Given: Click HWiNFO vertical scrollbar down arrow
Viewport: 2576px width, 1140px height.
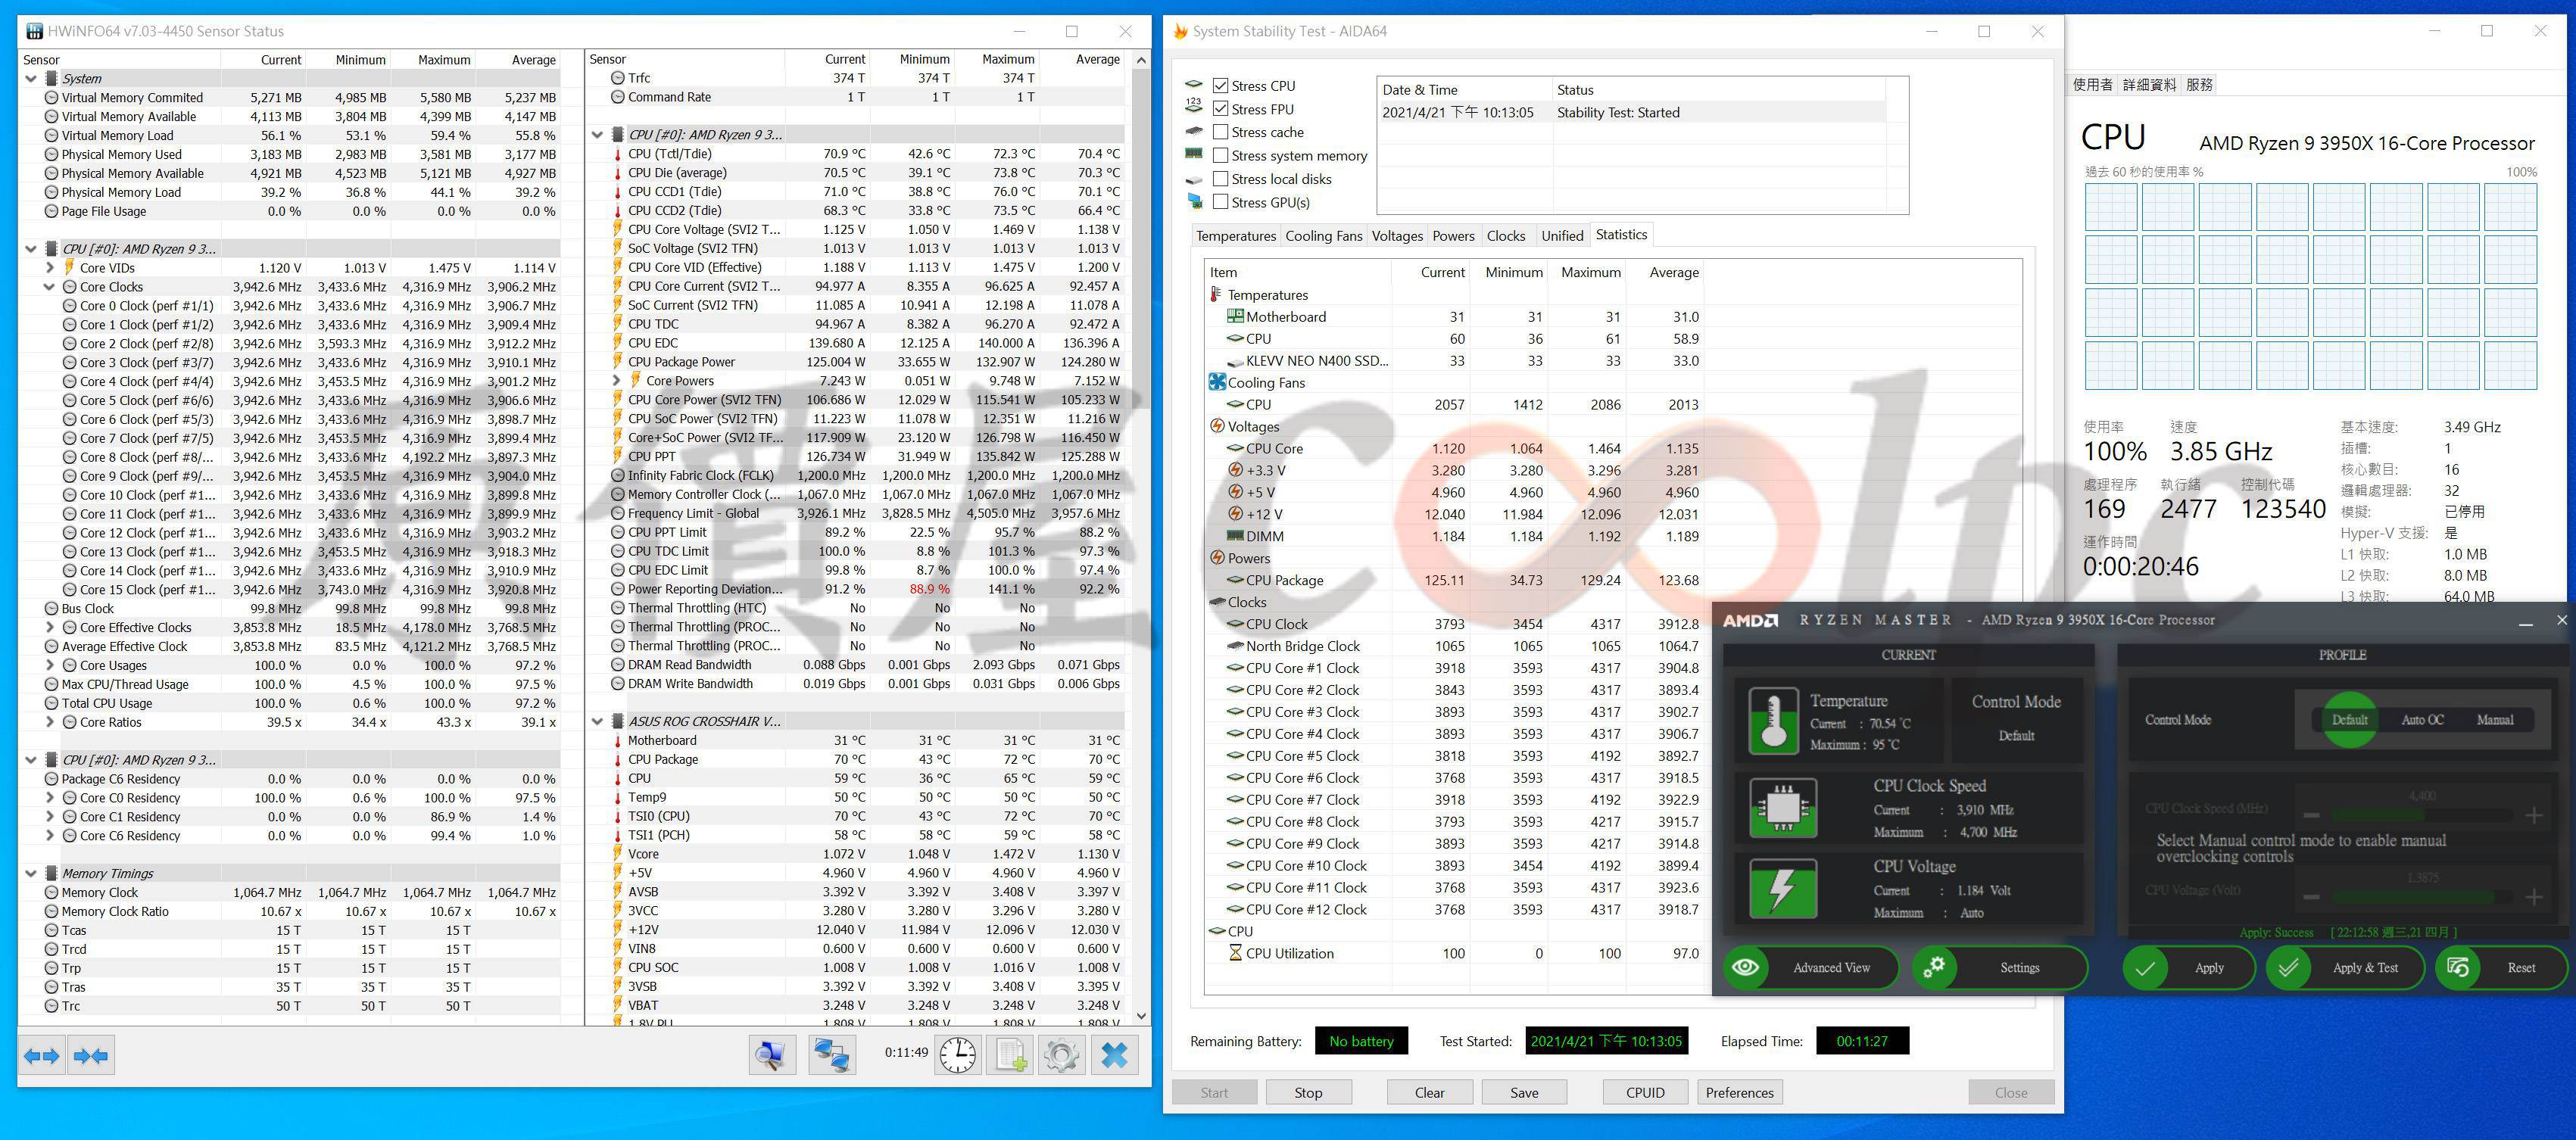Looking at the screenshot, I should click(1141, 1016).
